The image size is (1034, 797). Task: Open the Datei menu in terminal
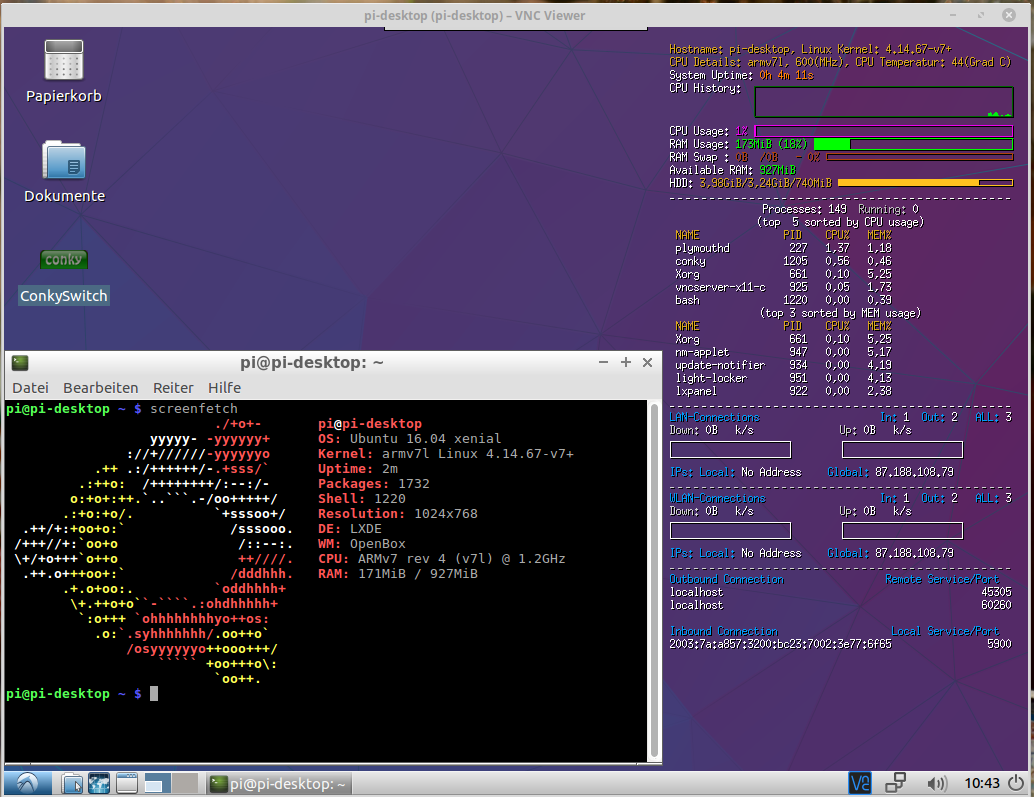click(30, 387)
